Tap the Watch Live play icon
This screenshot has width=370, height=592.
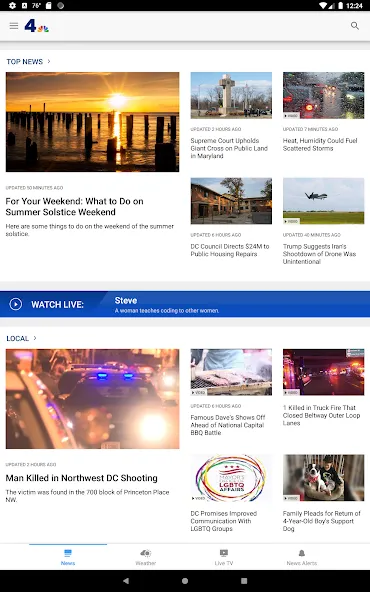pos(15,304)
